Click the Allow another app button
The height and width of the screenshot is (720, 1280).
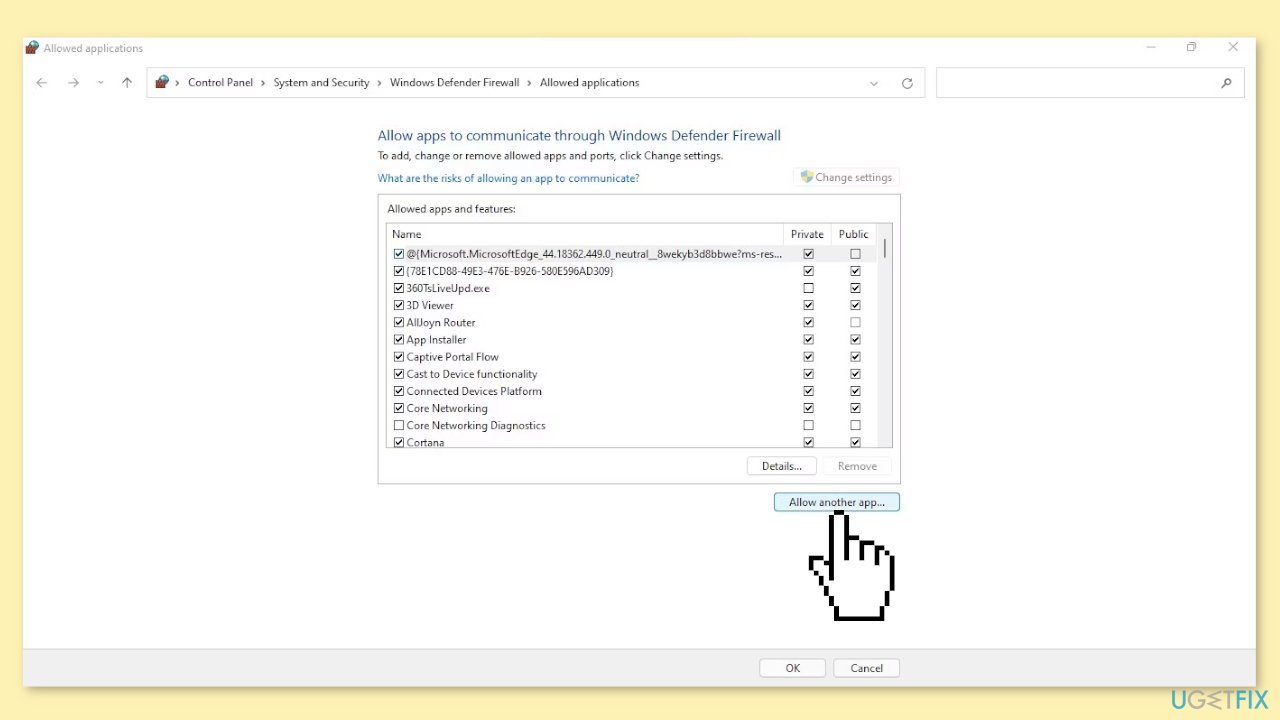point(837,502)
